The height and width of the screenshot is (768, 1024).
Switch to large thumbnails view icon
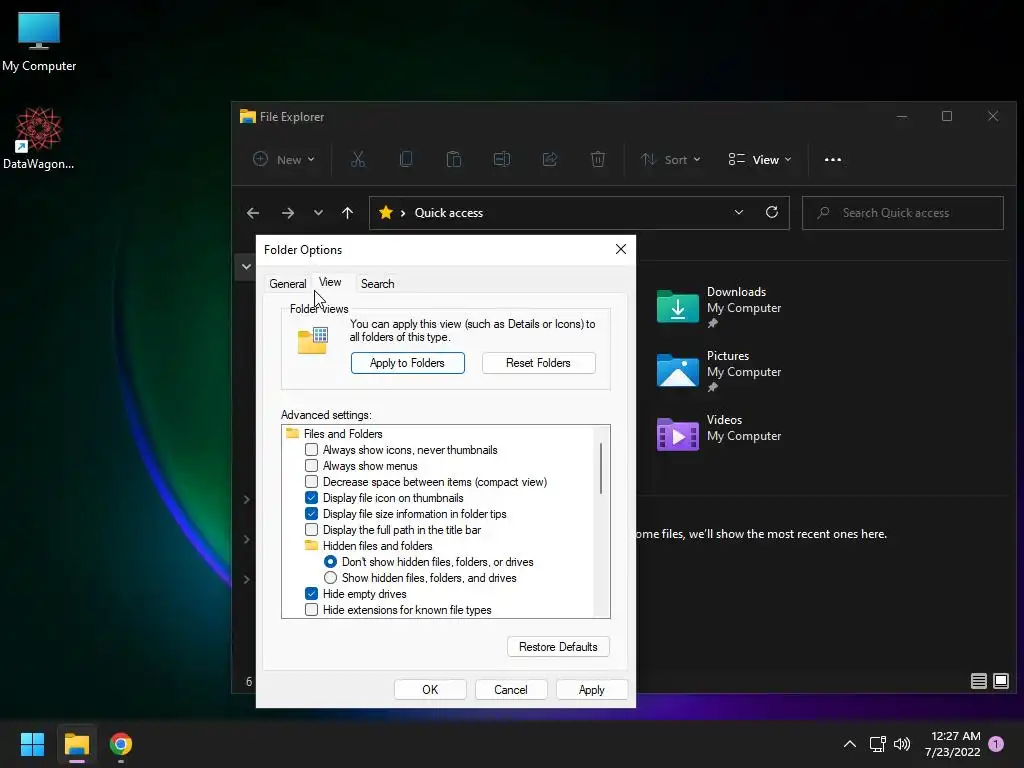pos(1000,681)
